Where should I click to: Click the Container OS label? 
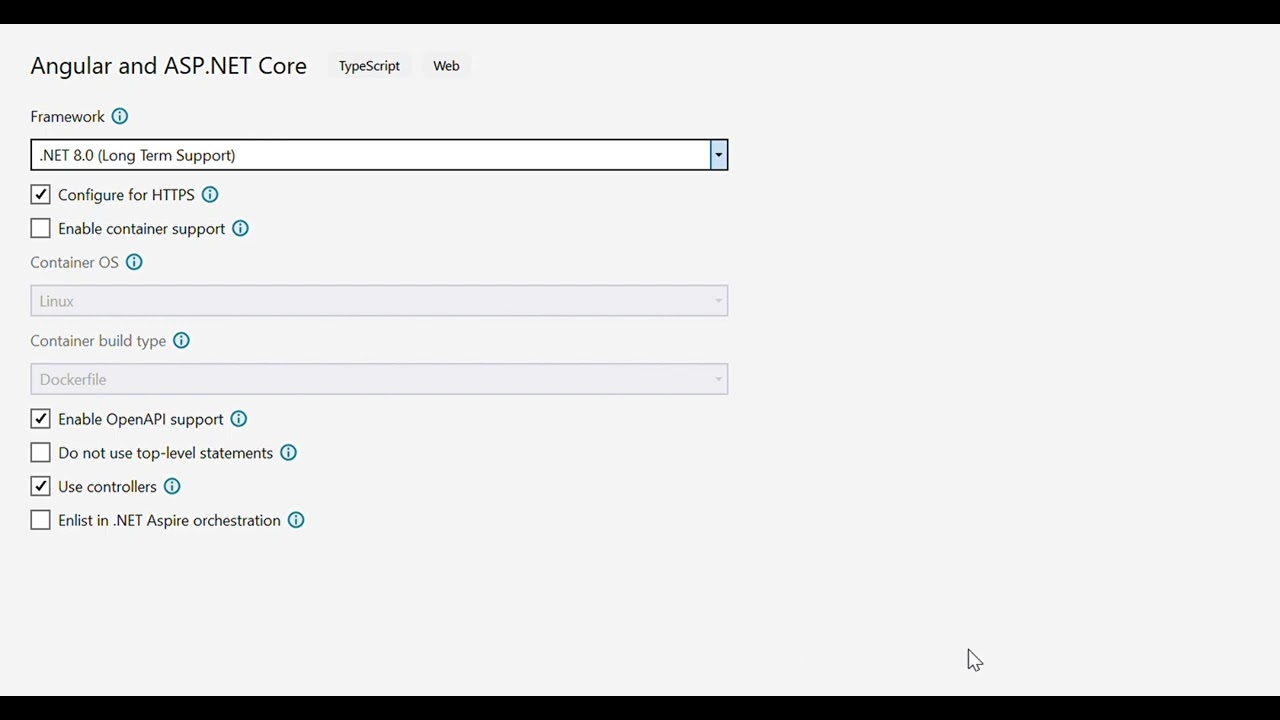74,263
